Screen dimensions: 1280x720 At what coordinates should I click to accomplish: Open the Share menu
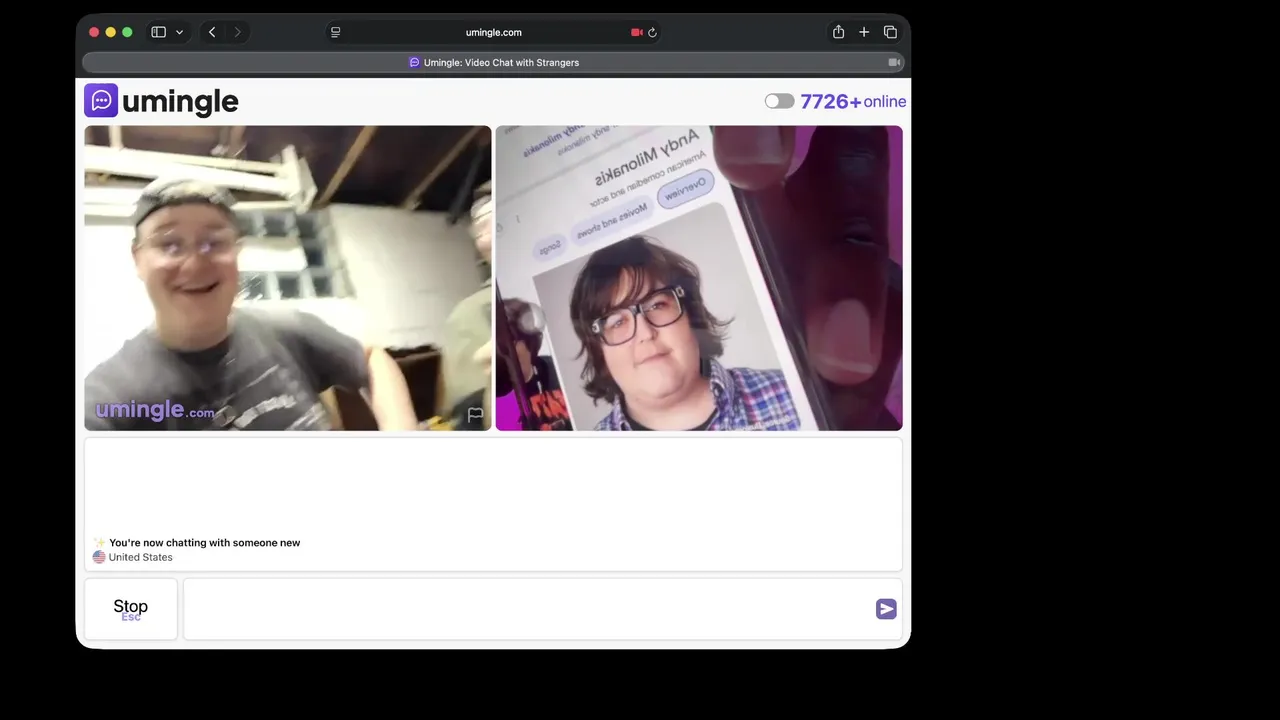[x=839, y=32]
